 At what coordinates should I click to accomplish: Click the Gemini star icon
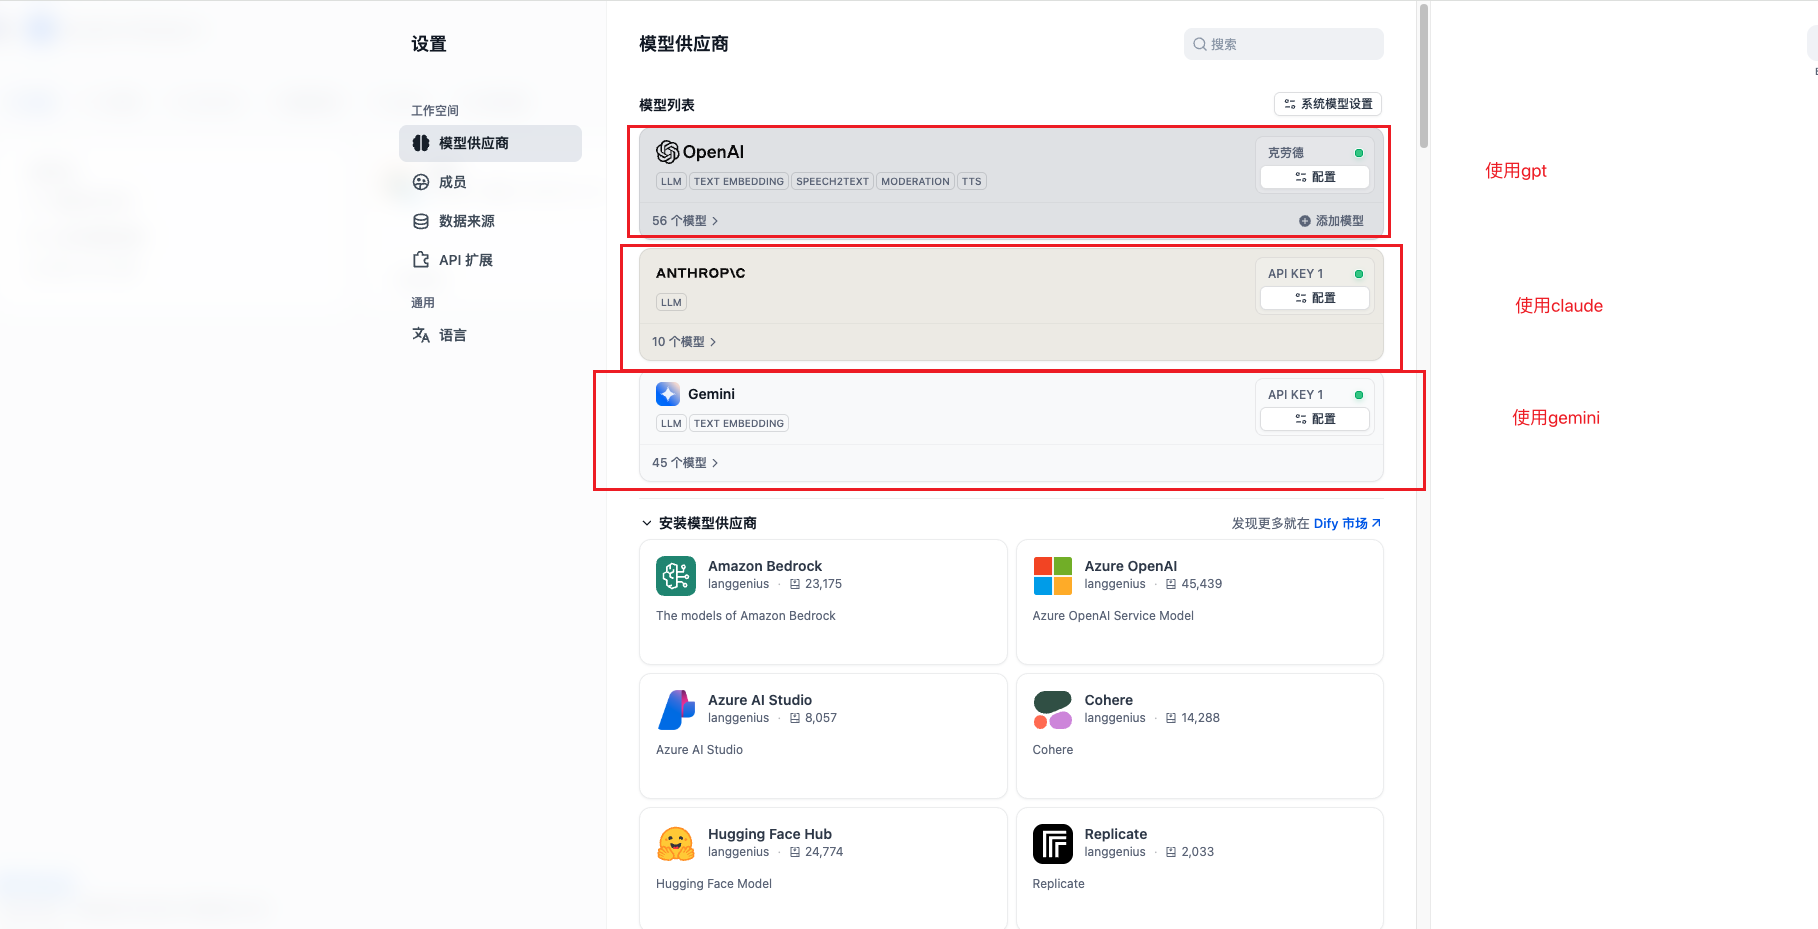(x=667, y=393)
